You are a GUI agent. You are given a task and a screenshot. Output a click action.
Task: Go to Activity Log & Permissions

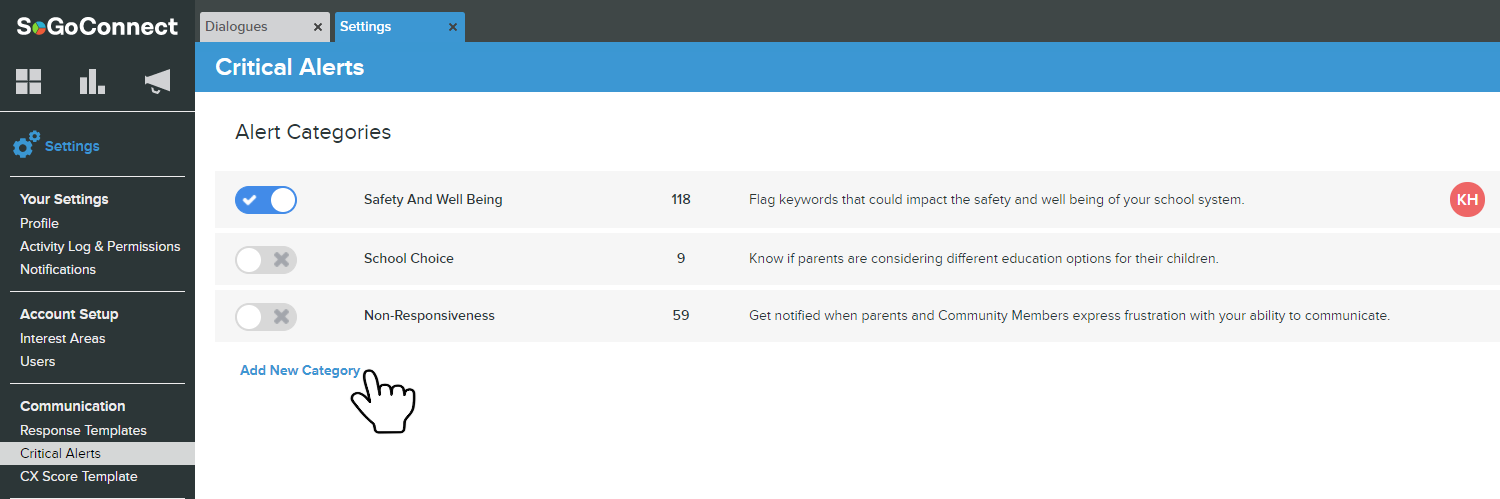coord(100,246)
